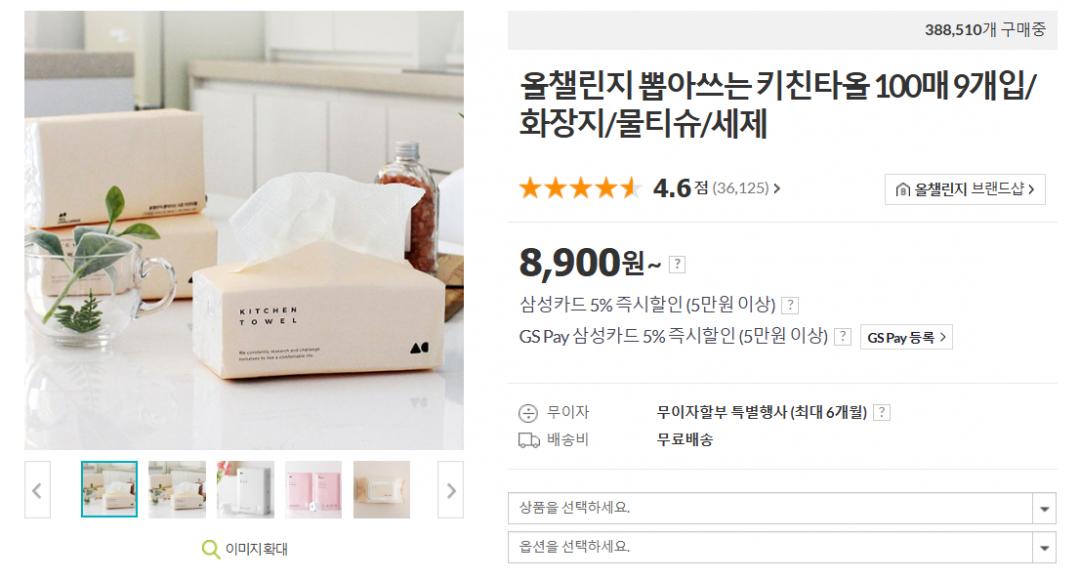
Task: Click the 무이자 installment icon
Action: [x=527, y=413]
